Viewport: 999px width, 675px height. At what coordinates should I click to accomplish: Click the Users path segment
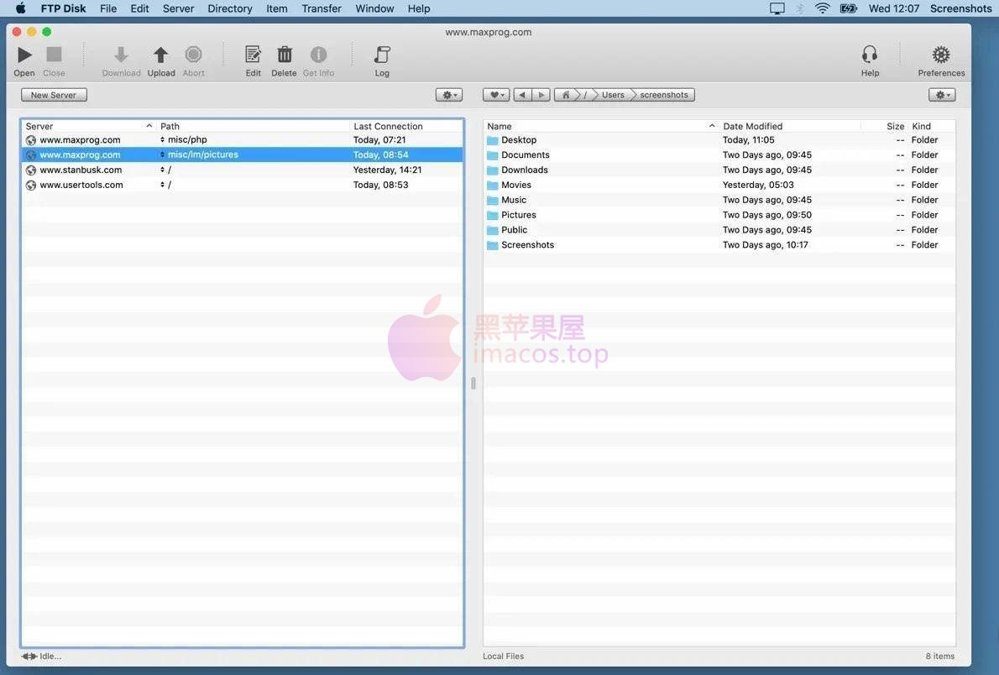click(x=613, y=95)
